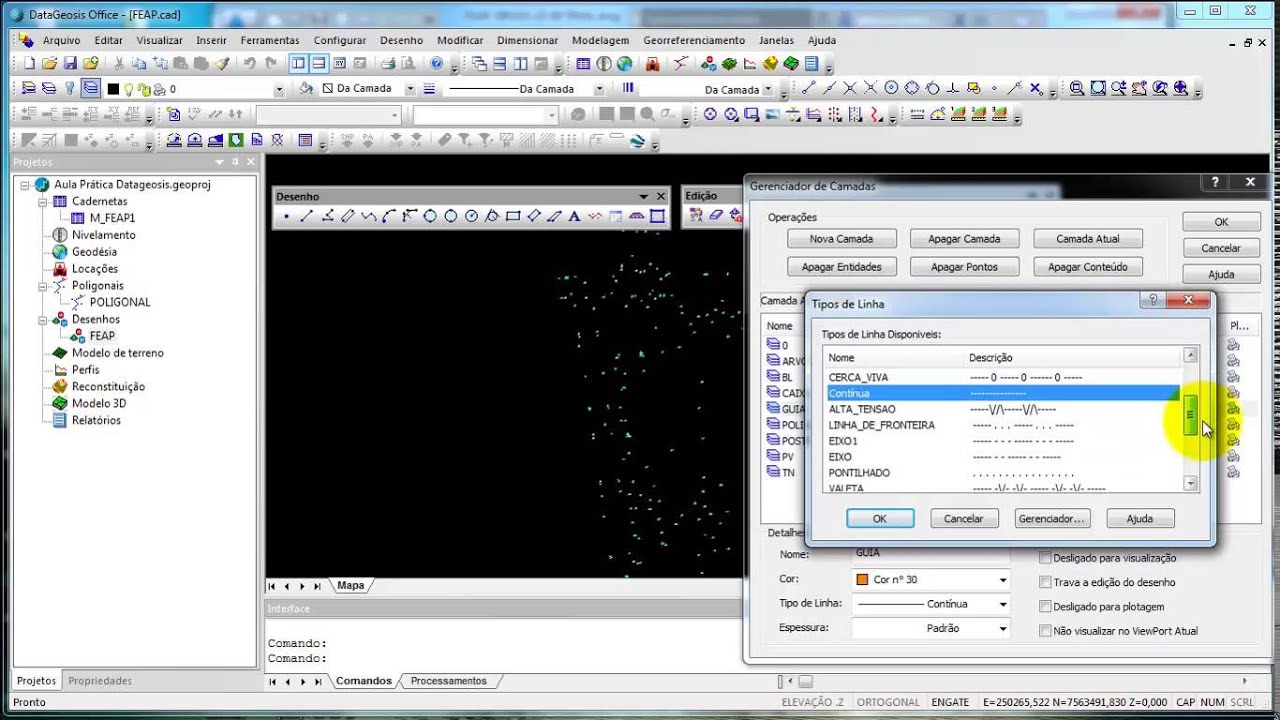Click the Undo arrow icon
Screen dimensions: 1280x720
[249, 63]
